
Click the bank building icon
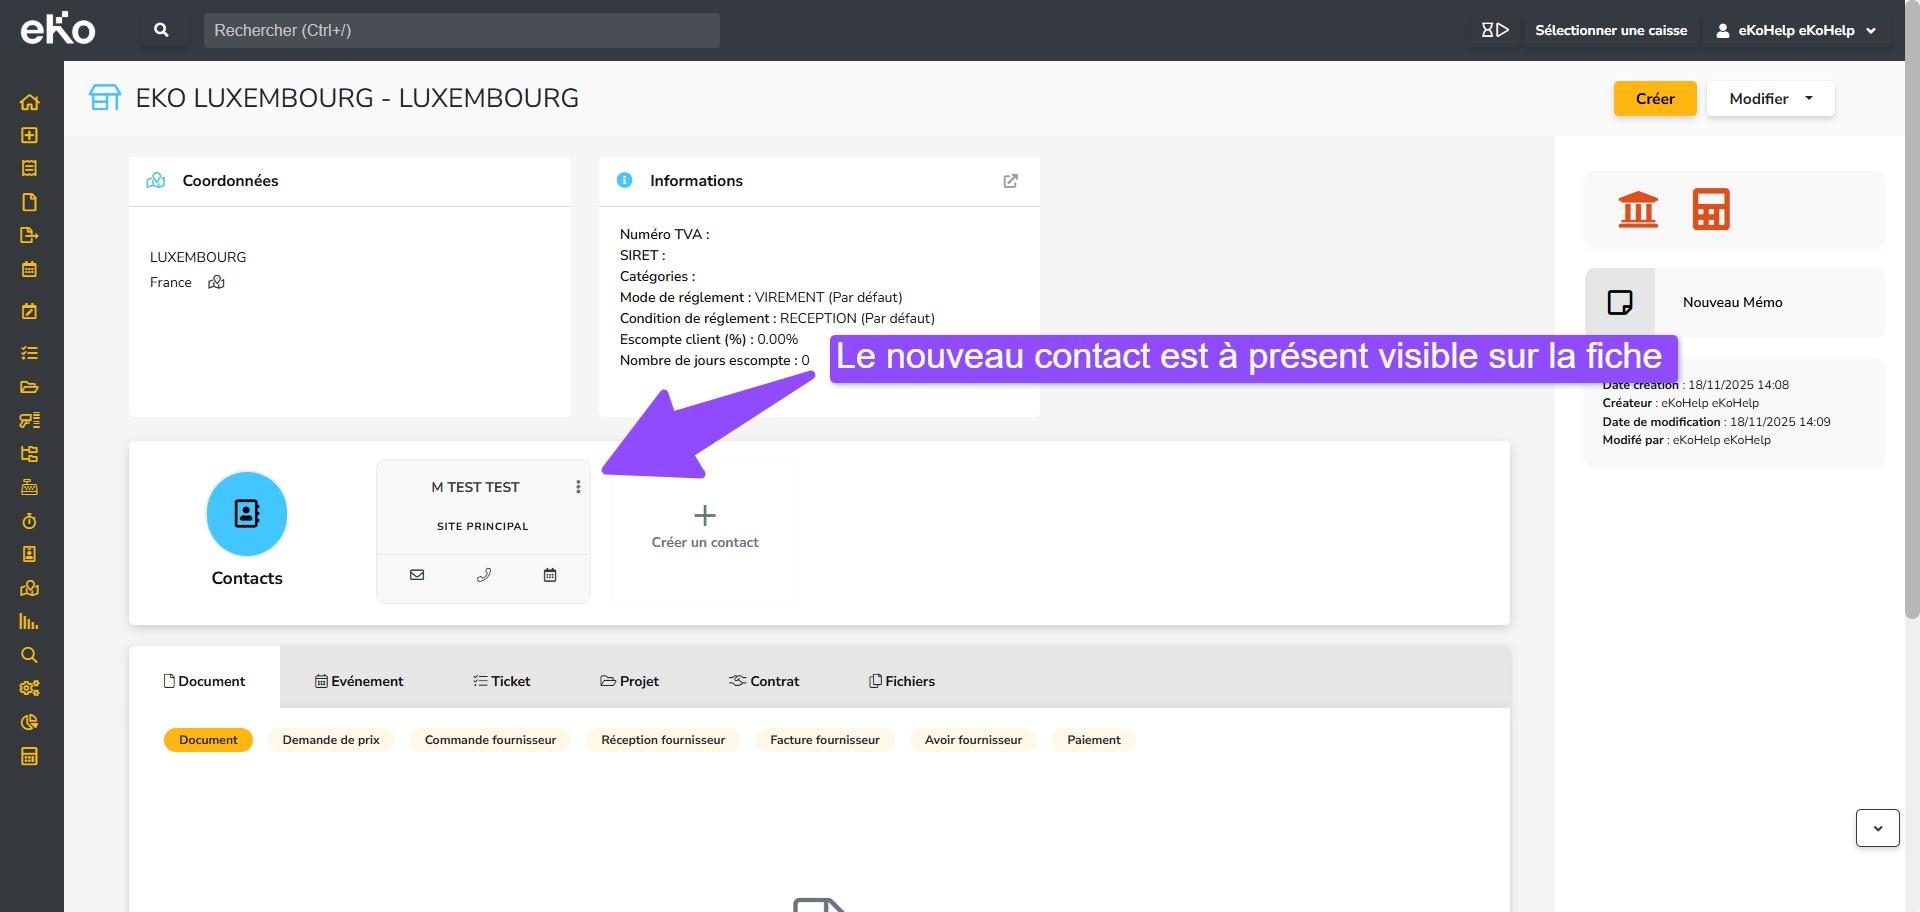click(1637, 209)
